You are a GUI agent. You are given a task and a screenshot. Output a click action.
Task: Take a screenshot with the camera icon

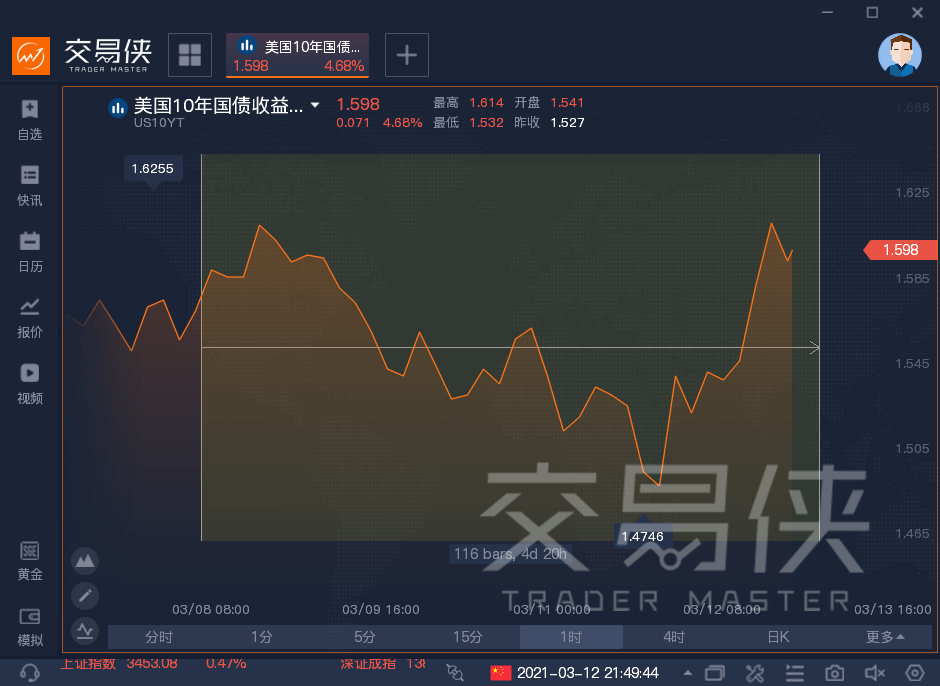point(834,673)
